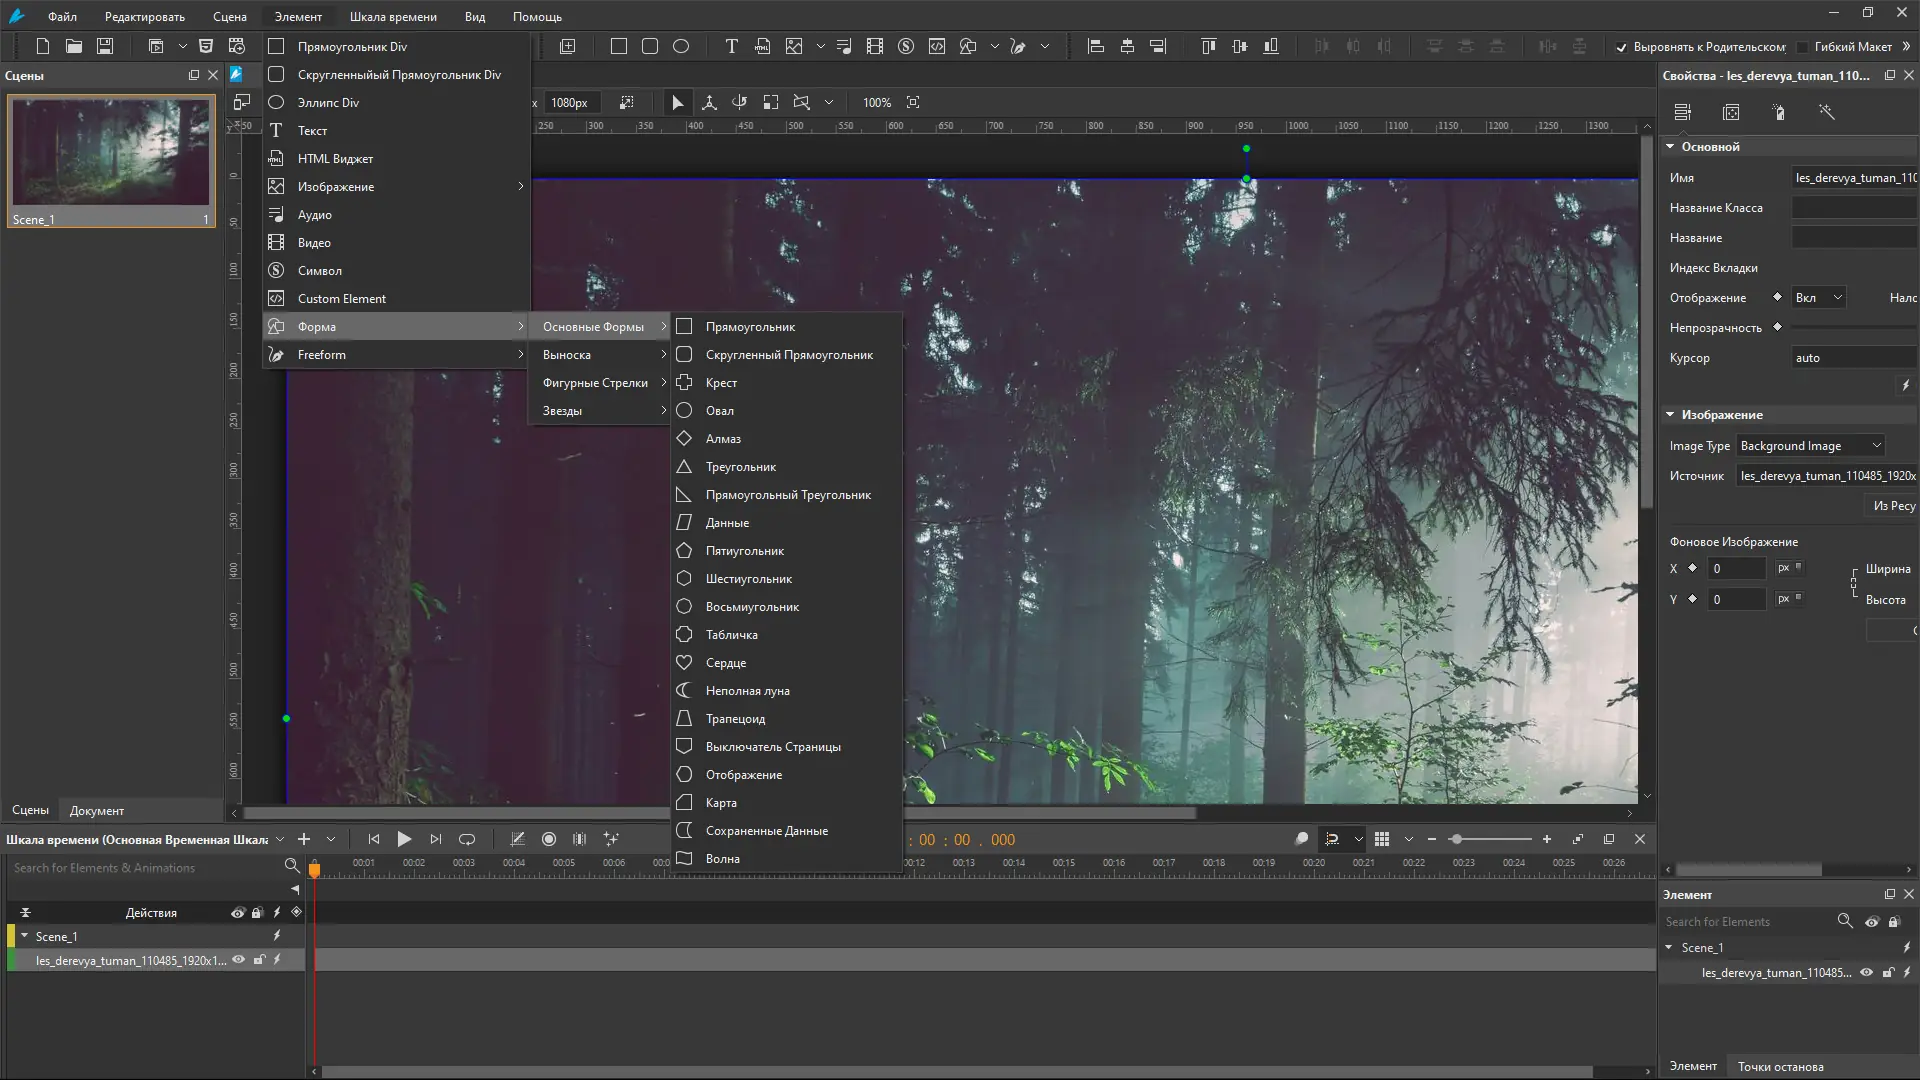Adjust the timeline zoom slider

tap(1457, 839)
